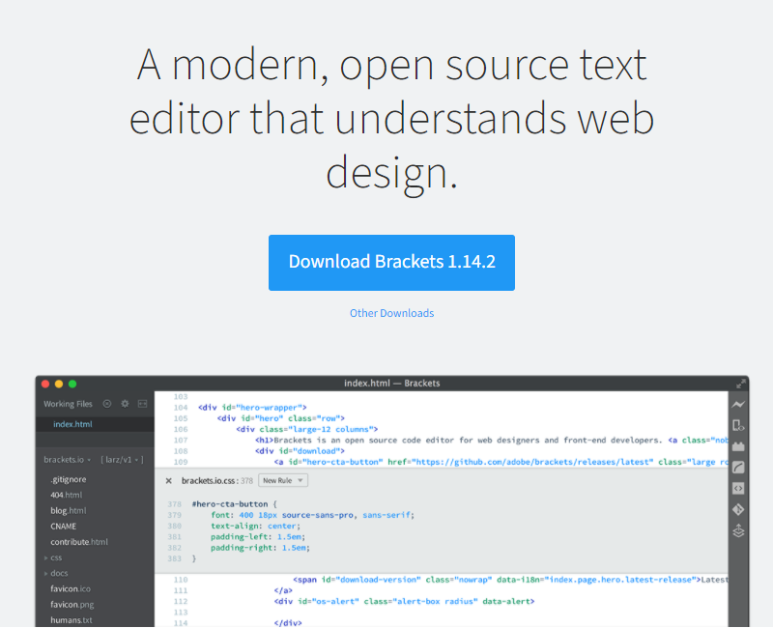The image size is (773, 628).
Task: Click the span id="download-version" code line
Action: click(510, 580)
